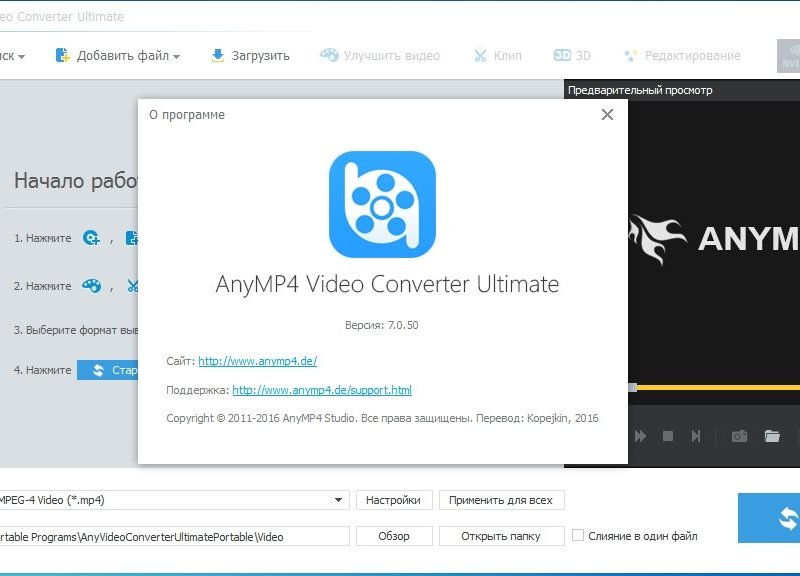The width and height of the screenshot is (800, 576).
Task: Click the scissors icon in step 2
Action: pos(133,286)
